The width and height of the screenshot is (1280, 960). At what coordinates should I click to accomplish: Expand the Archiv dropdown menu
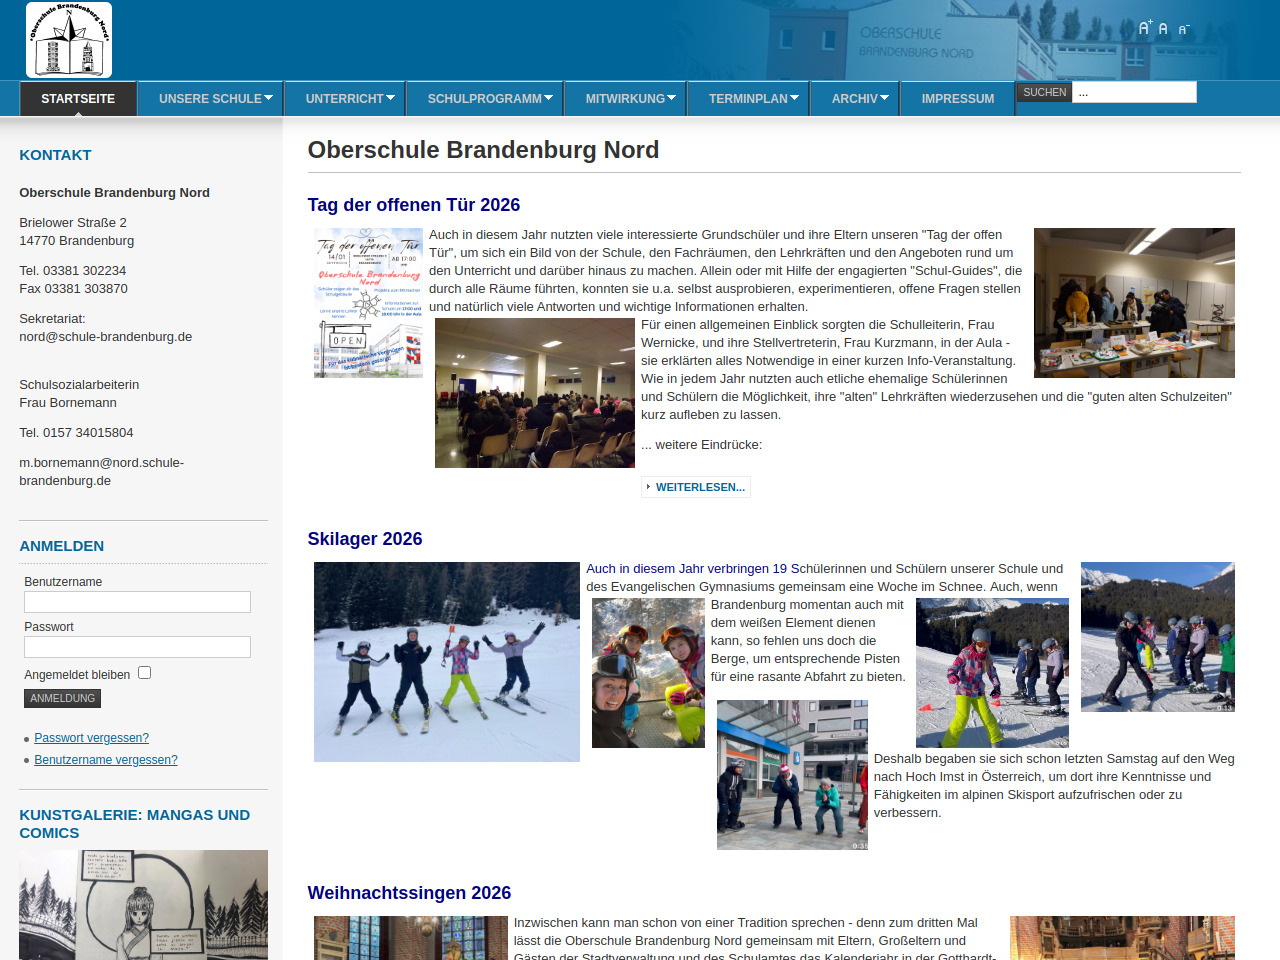tap(859, 99)
